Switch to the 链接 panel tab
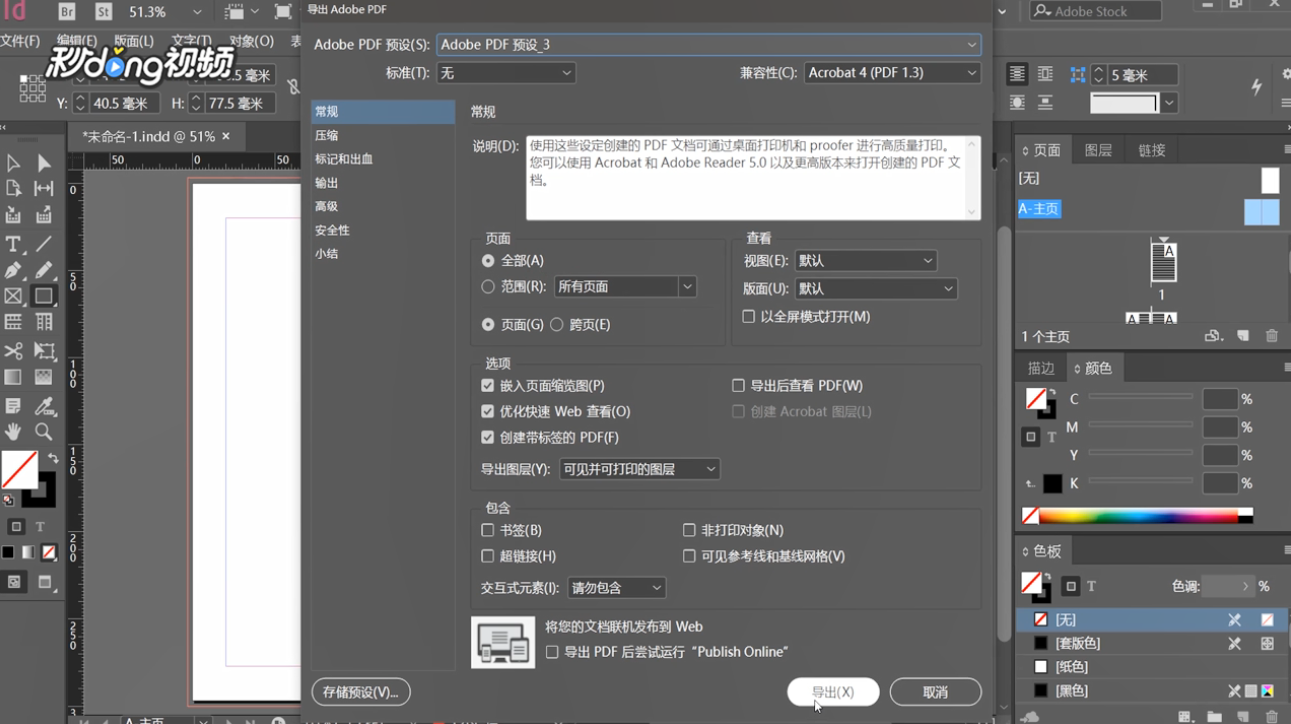1291x724 pixels. (1151, 150)
